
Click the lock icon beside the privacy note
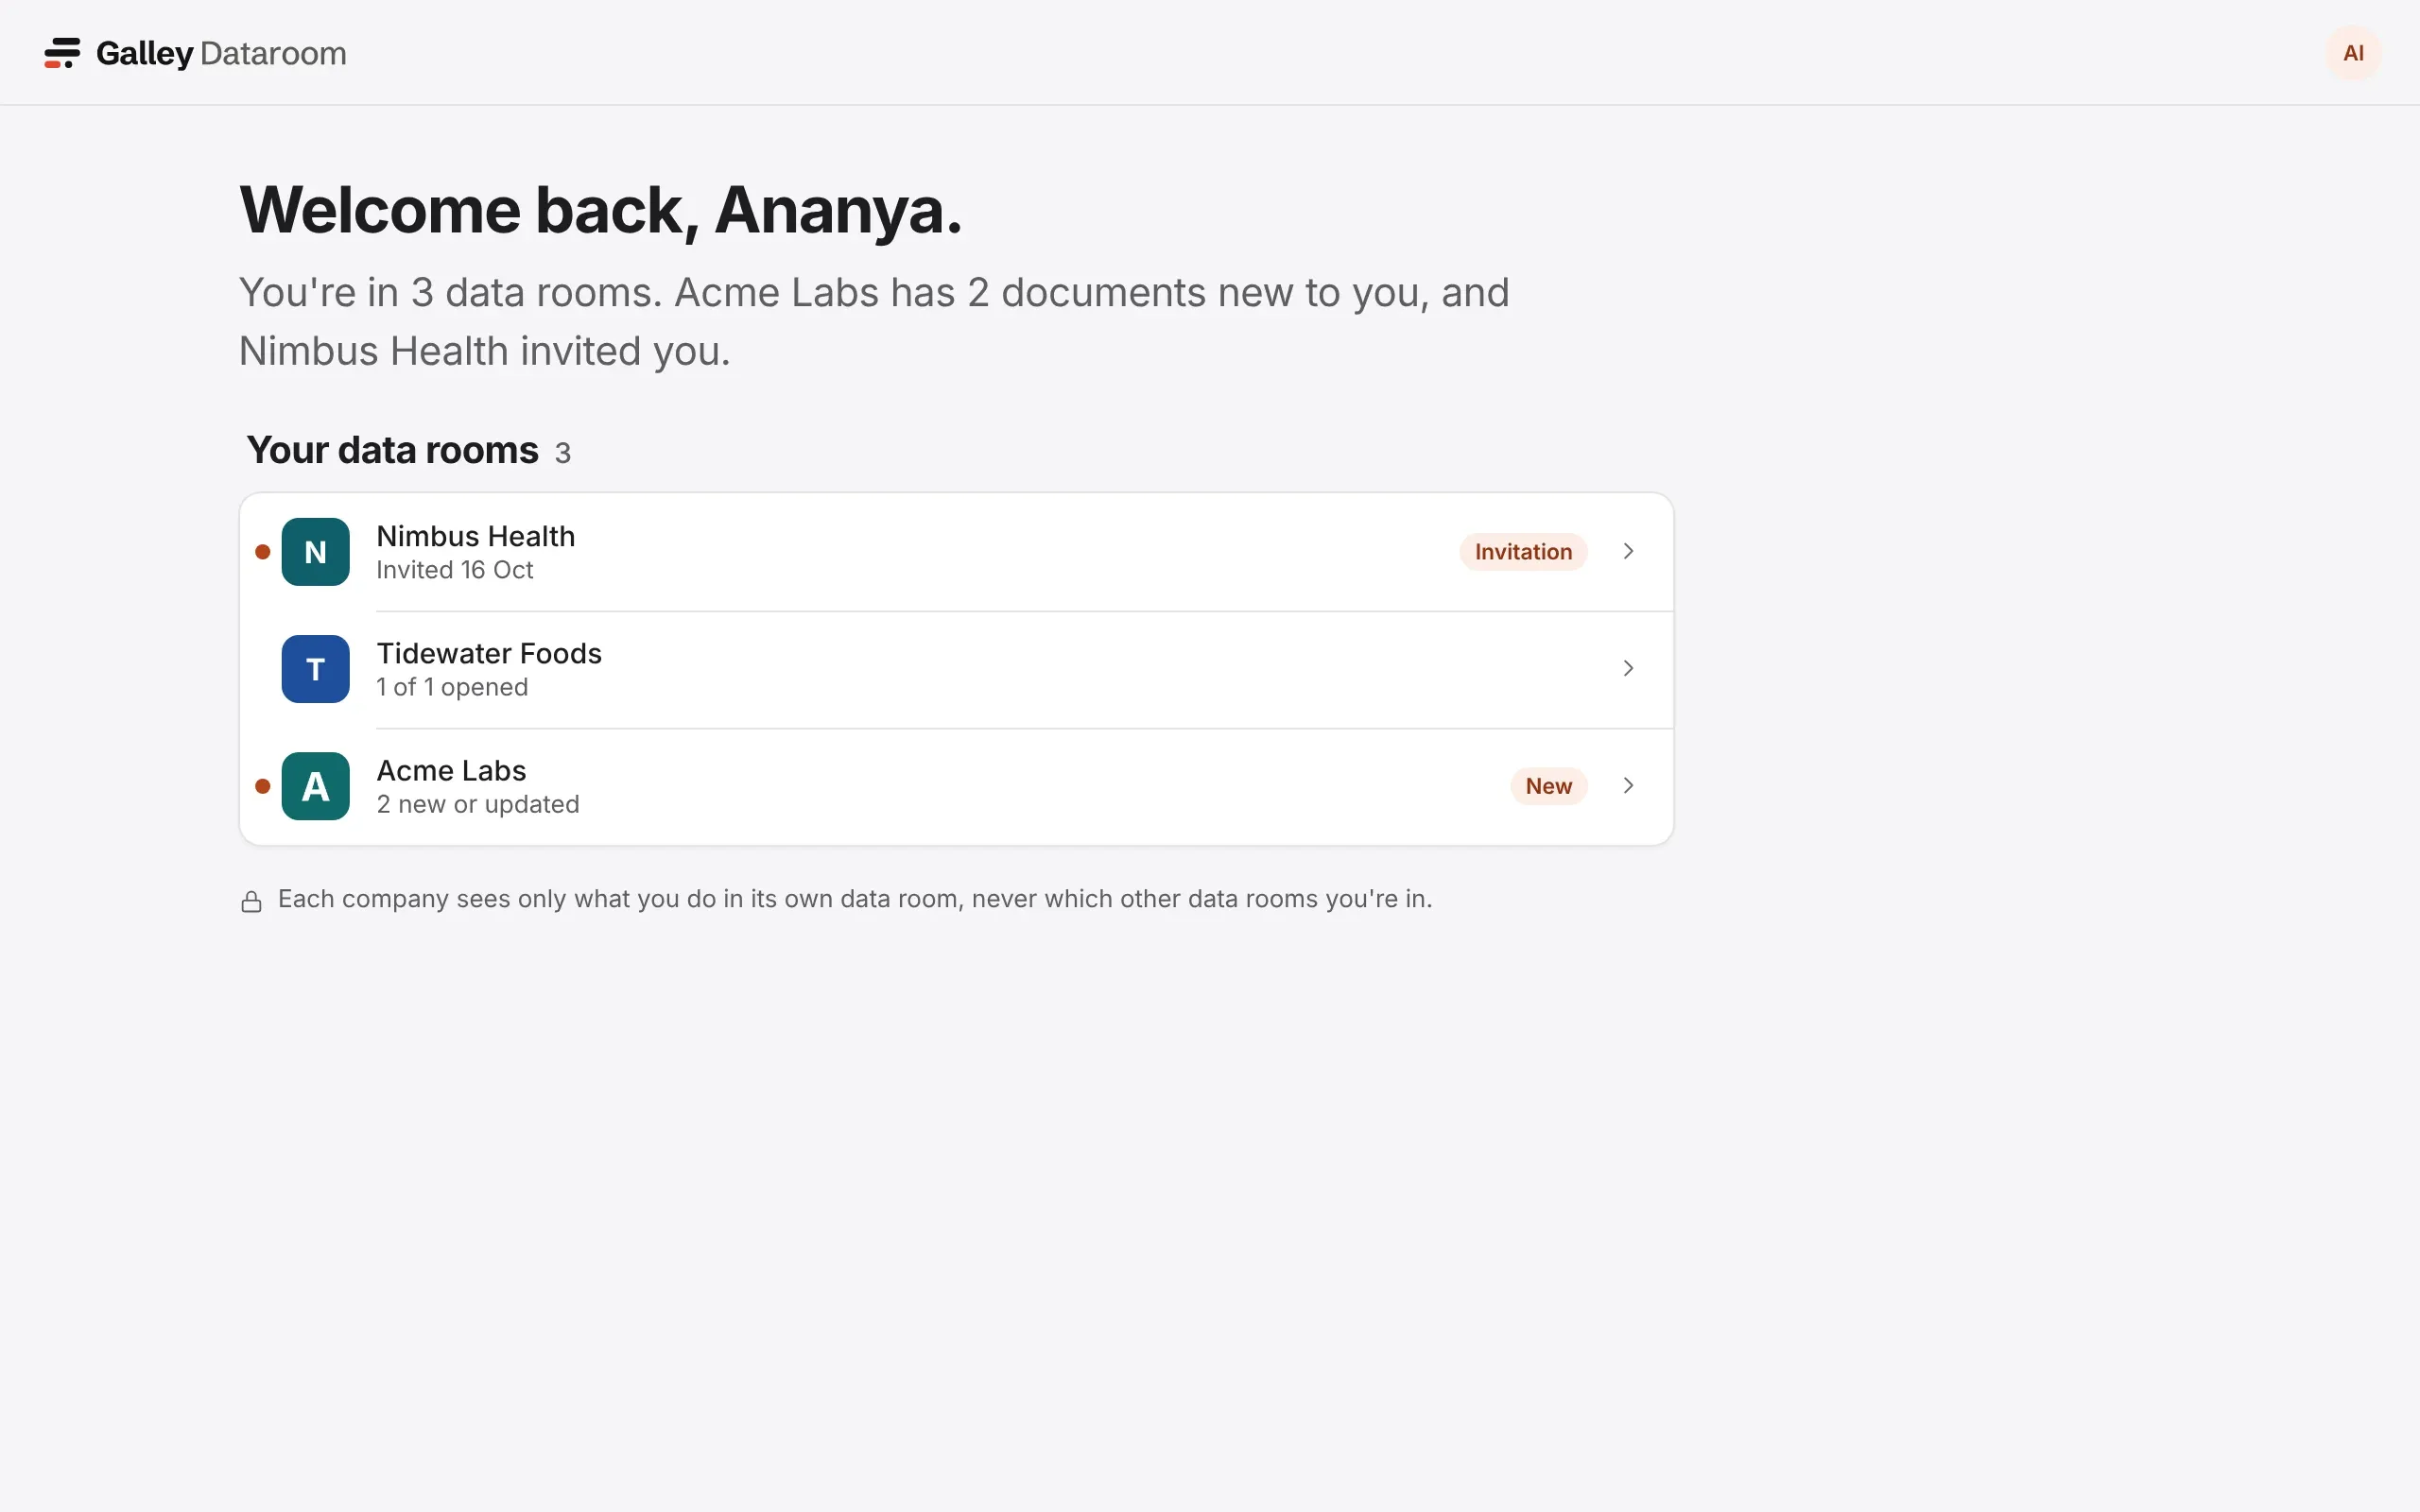coord(252,901)
